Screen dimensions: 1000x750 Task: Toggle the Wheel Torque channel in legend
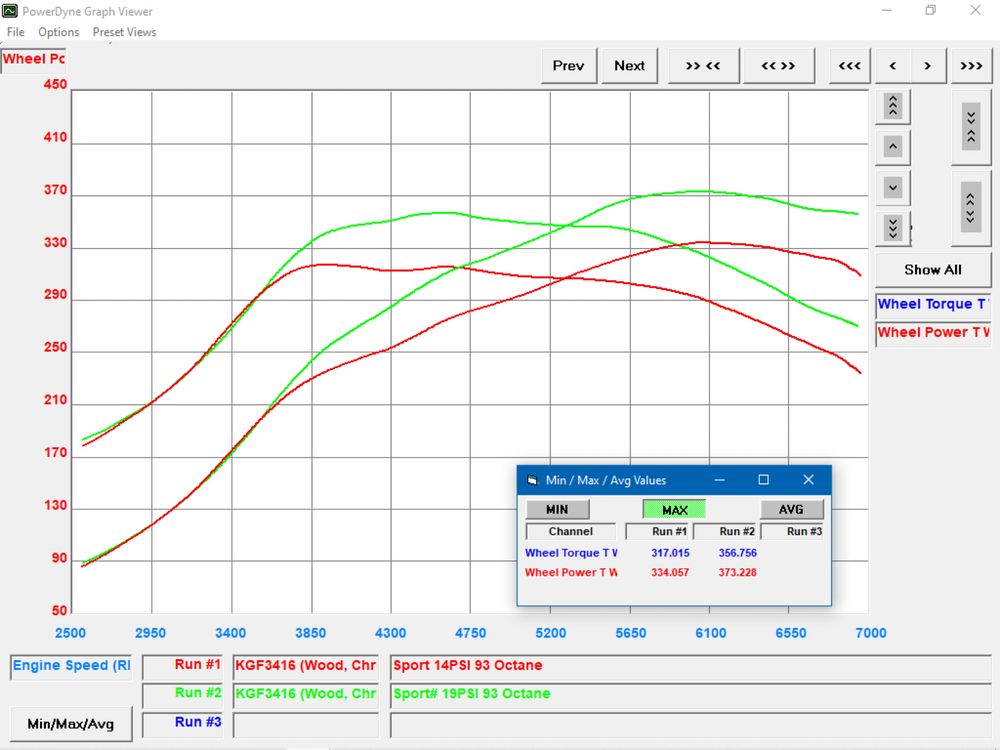[x=933, y=304]
